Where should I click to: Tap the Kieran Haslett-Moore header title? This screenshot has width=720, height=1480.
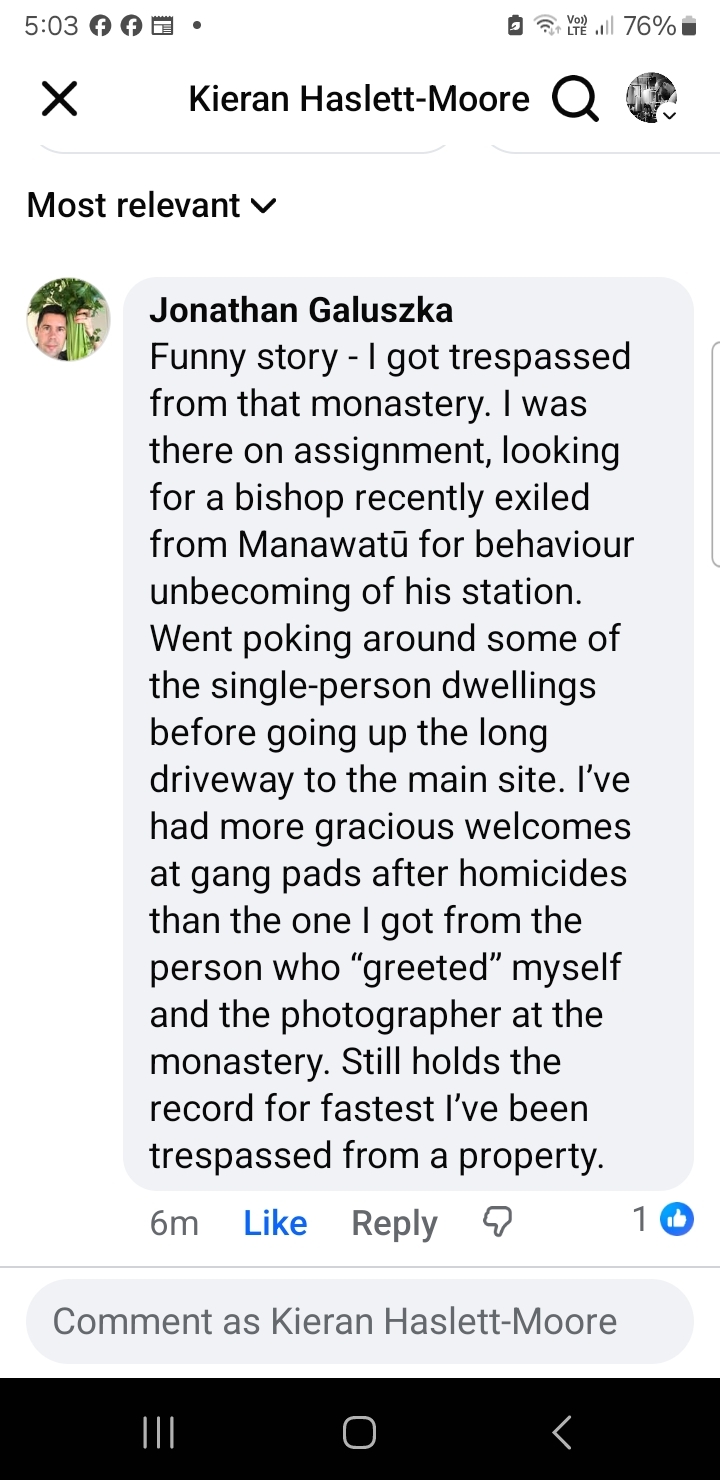(359, 99)
